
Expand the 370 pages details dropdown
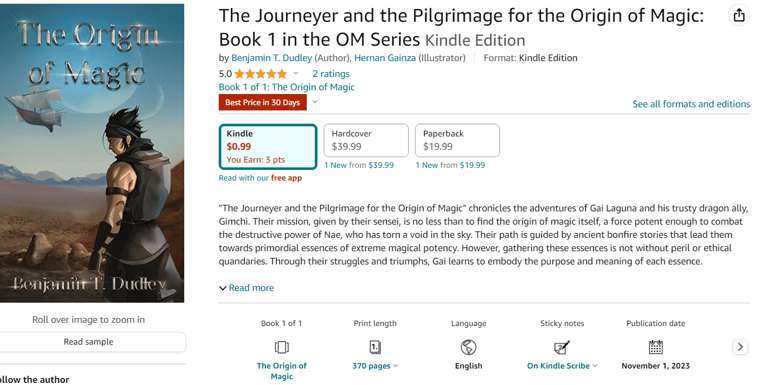click(x=395, y=366)
